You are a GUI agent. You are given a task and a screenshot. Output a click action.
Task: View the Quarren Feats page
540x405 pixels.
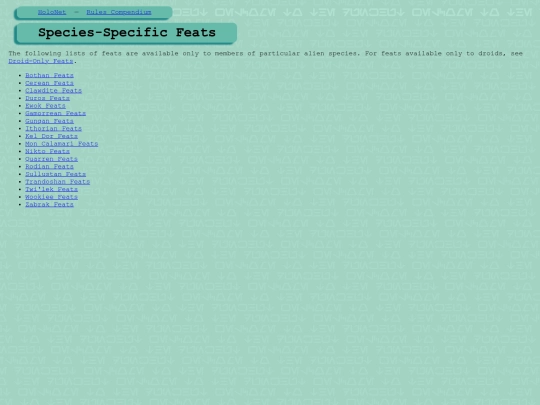point(51,159)
